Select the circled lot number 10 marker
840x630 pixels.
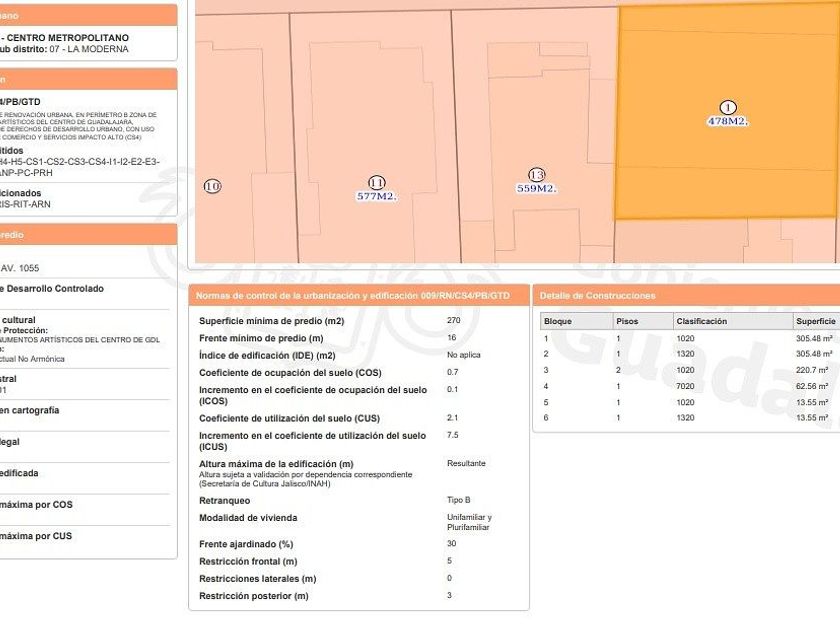(212, 186)
